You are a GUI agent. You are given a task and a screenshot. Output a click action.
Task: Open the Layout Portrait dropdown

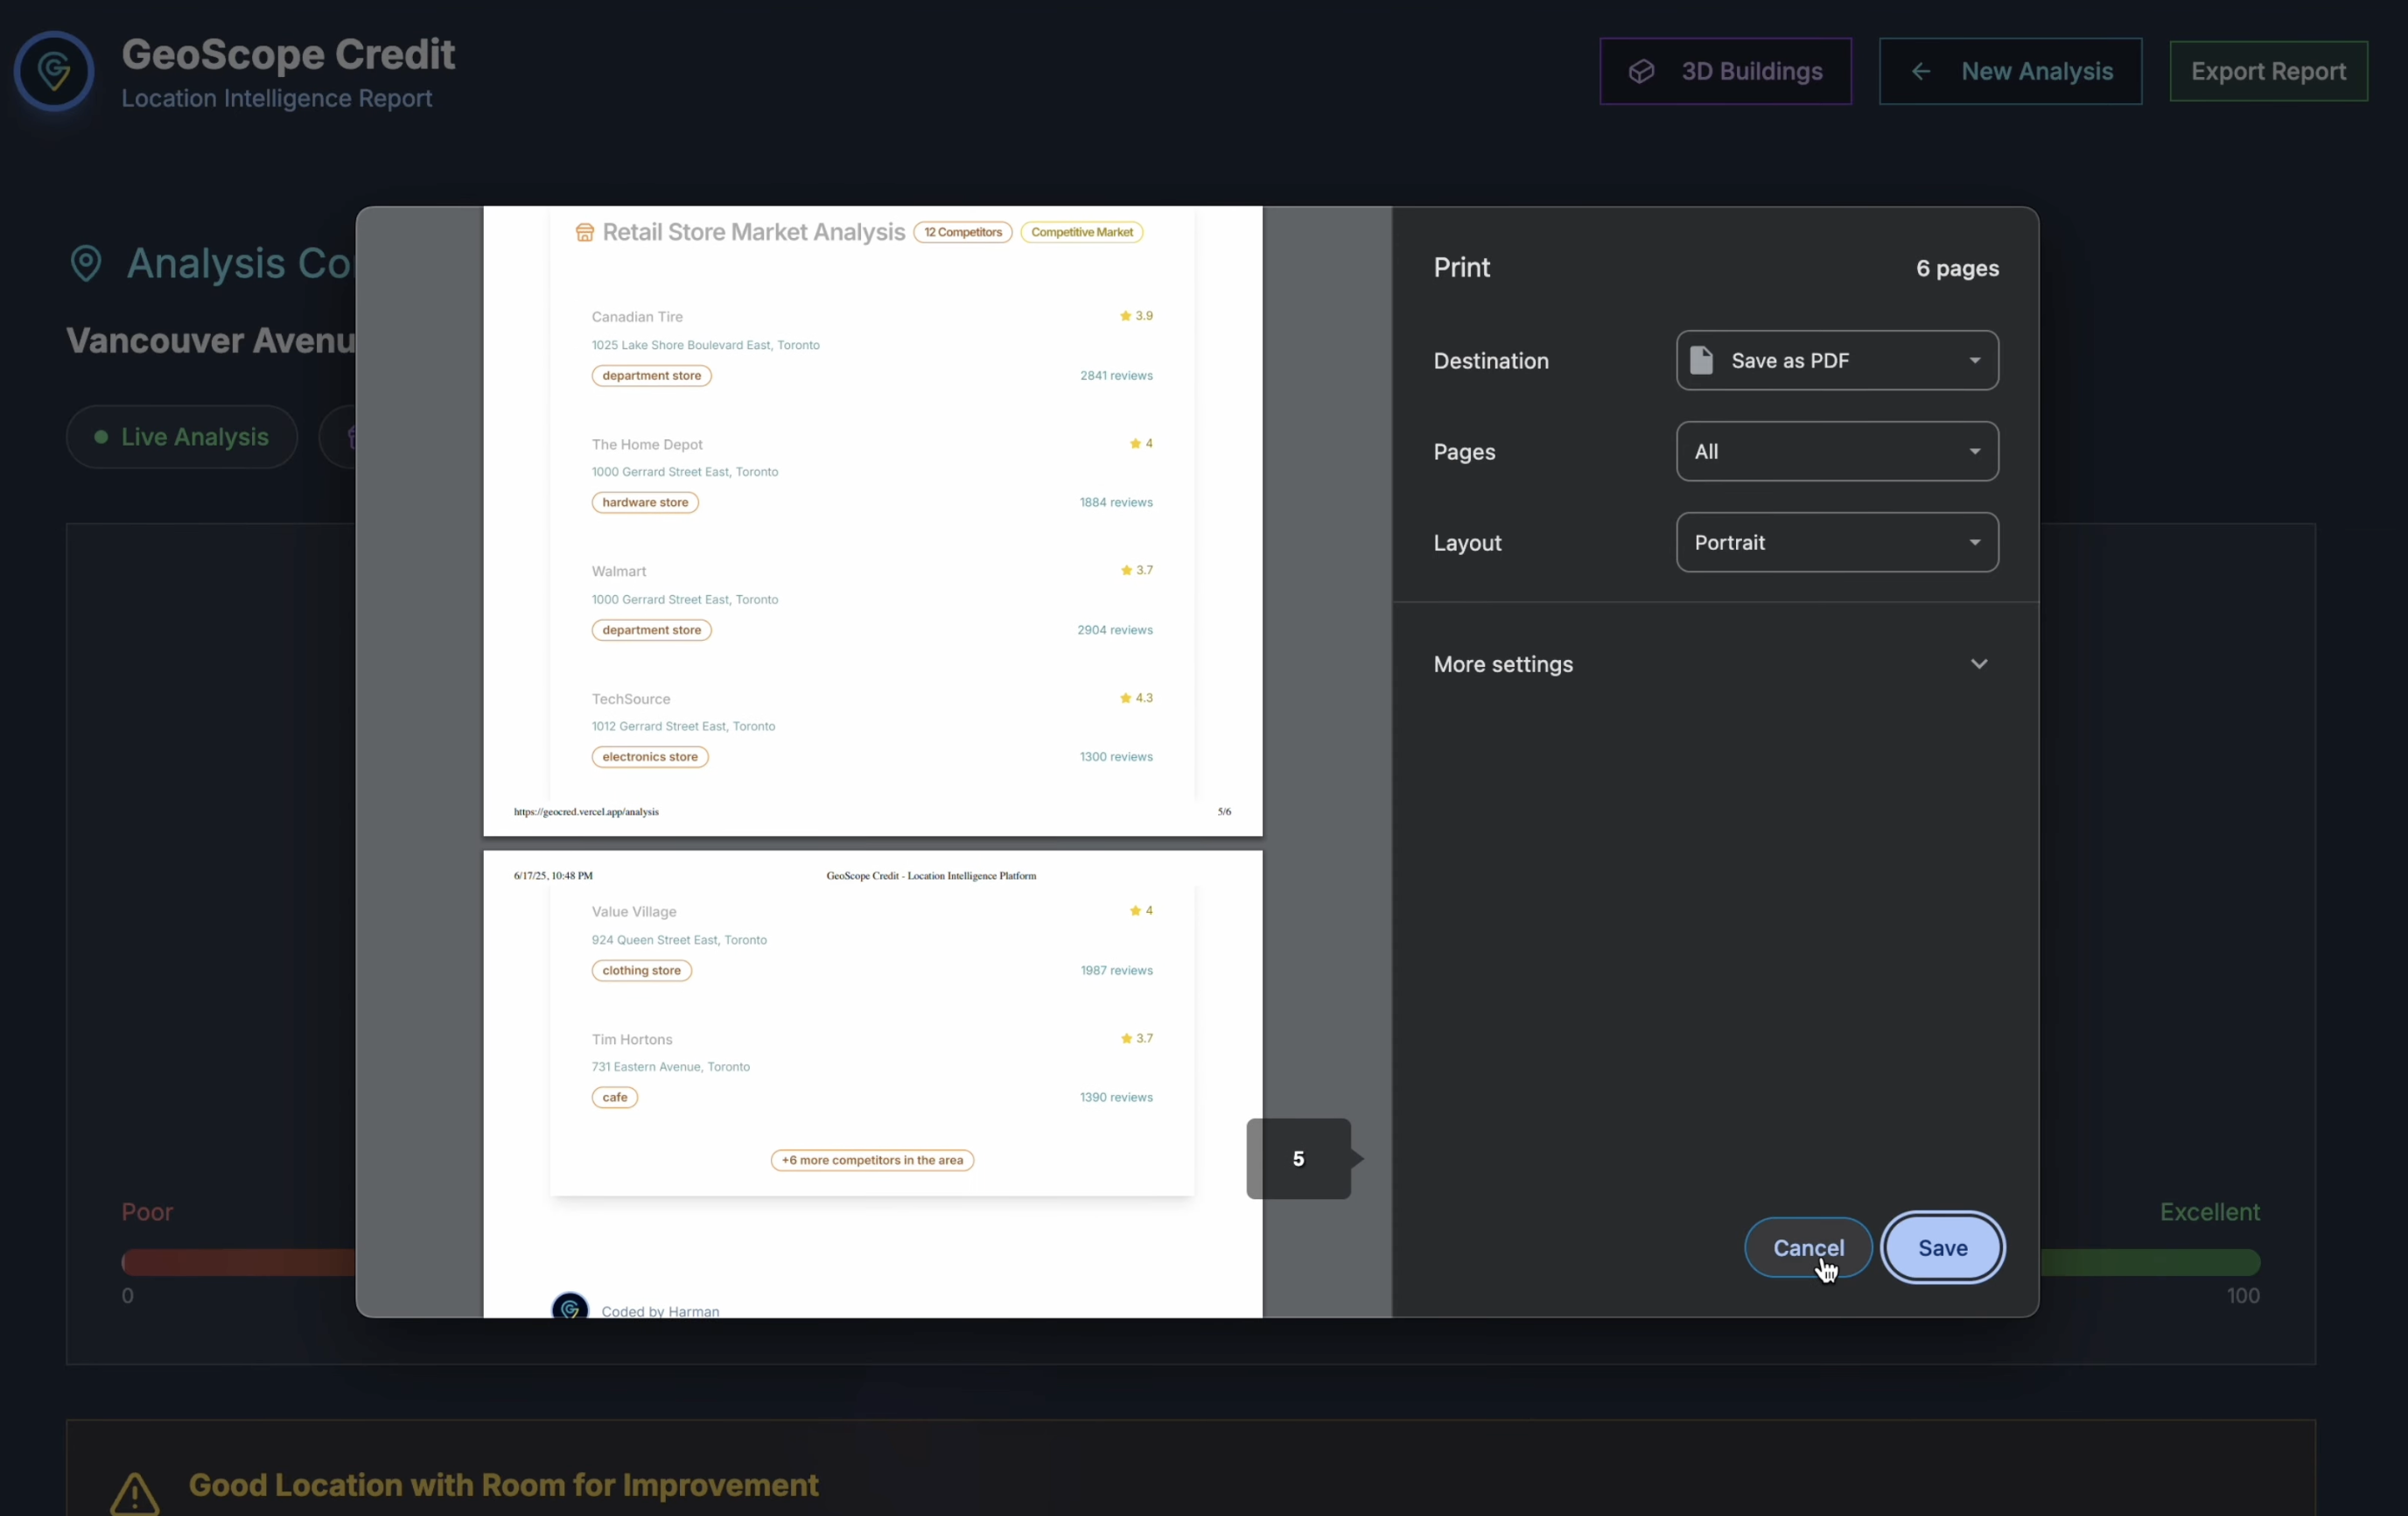tap(1836, 542)
